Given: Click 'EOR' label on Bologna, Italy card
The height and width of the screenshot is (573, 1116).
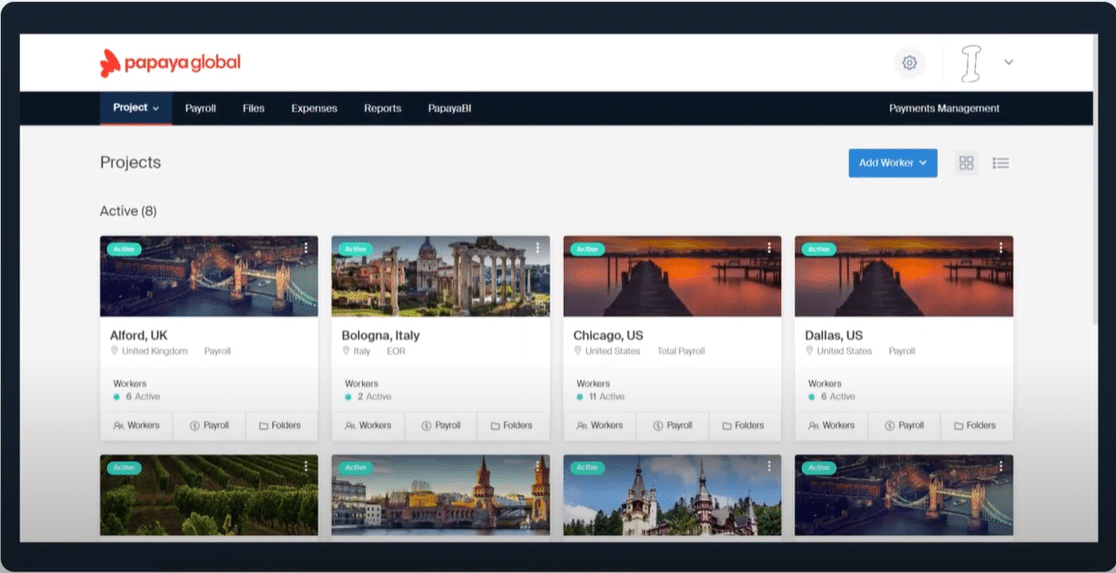Looking at the screenshot, I should coord(396,351).
